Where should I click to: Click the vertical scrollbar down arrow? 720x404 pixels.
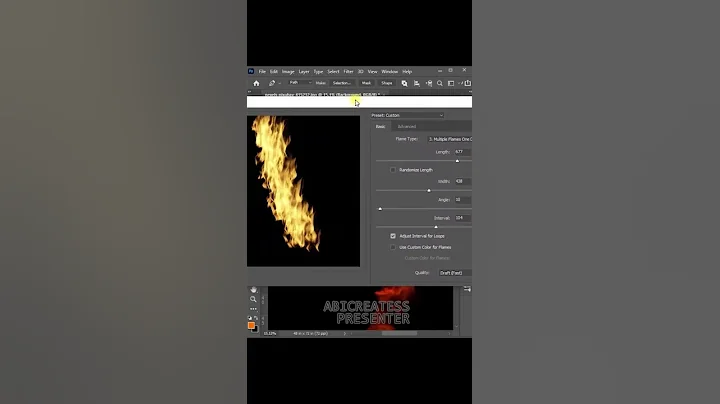point(456,326)
